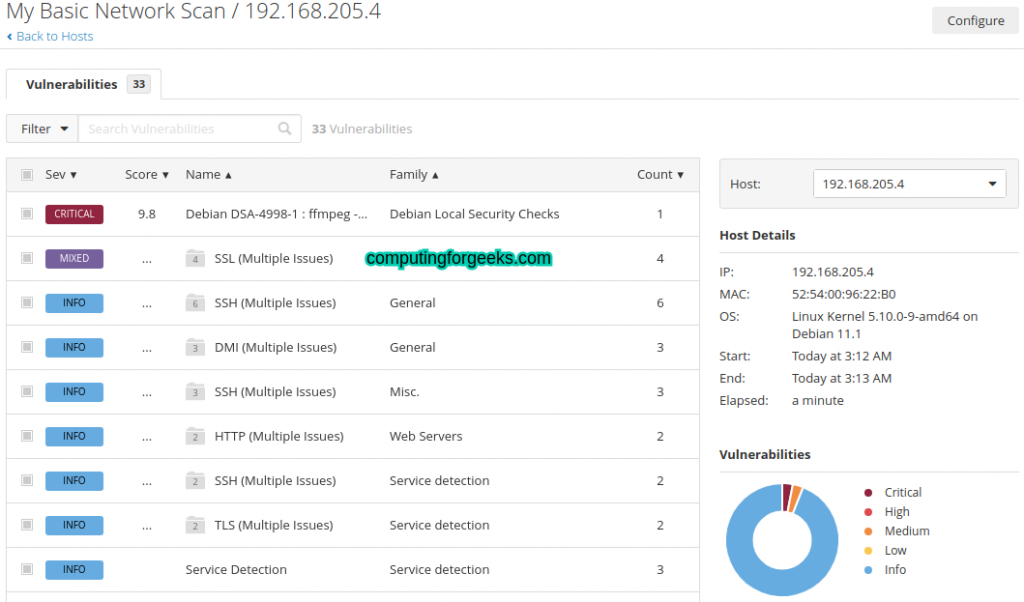Click the SSL group folder icon
The width and height of the screenshot is (1024, 602).
coord(196,259)
